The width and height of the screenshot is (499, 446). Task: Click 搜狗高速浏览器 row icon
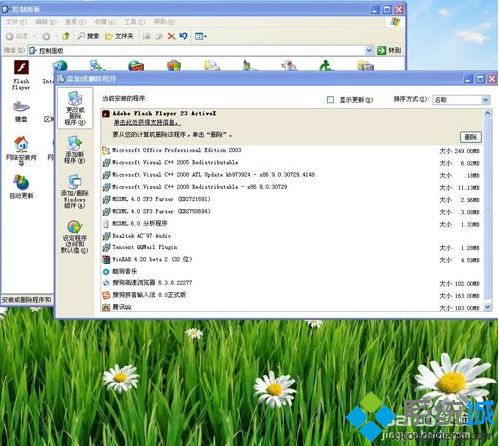tap(106, 283)
